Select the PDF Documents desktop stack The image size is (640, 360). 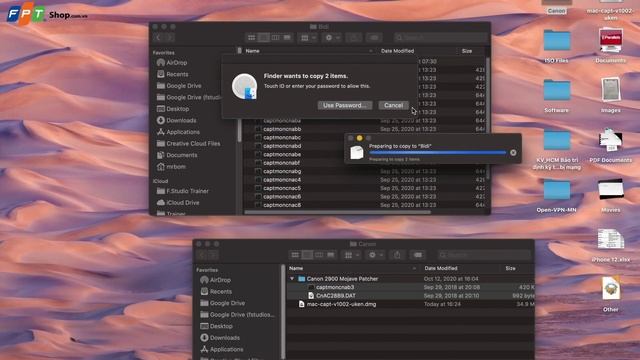610,146
